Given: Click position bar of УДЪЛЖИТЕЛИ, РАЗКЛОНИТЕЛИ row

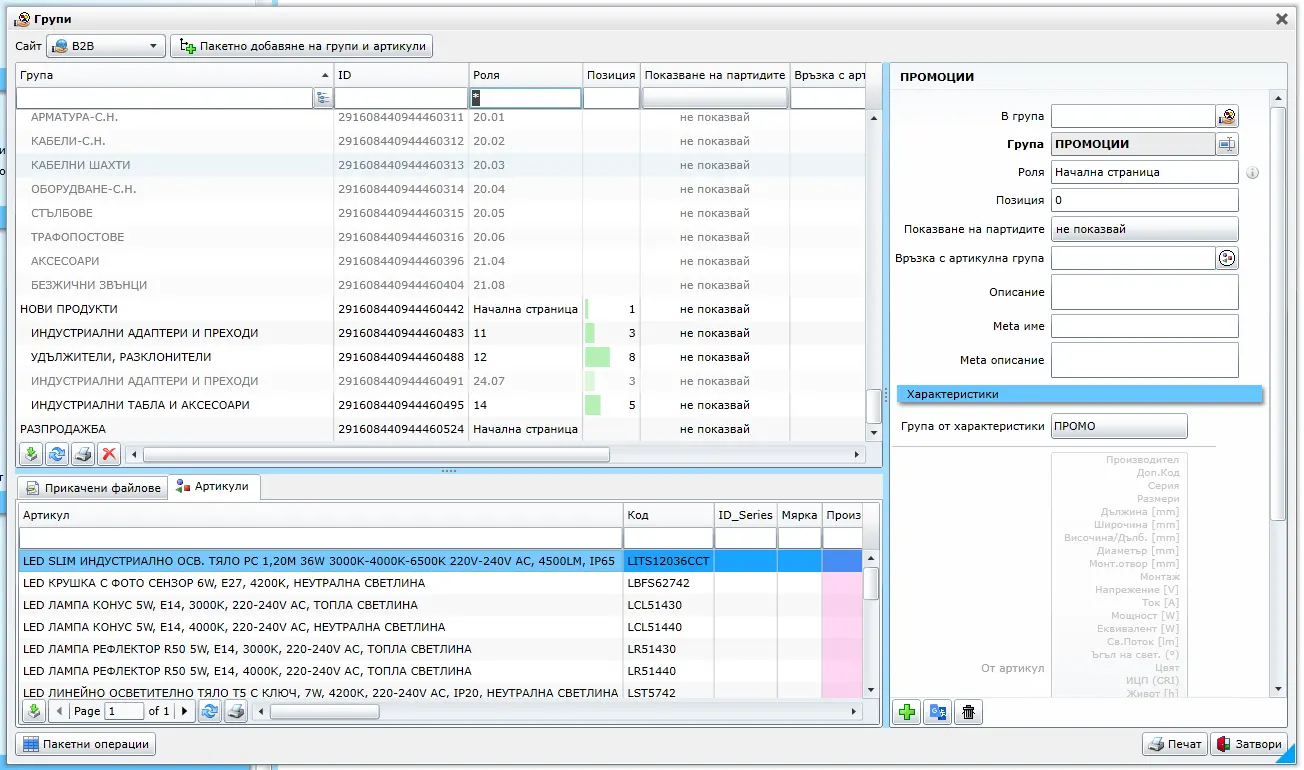Looking at the screenshot, I should (597, 357).
